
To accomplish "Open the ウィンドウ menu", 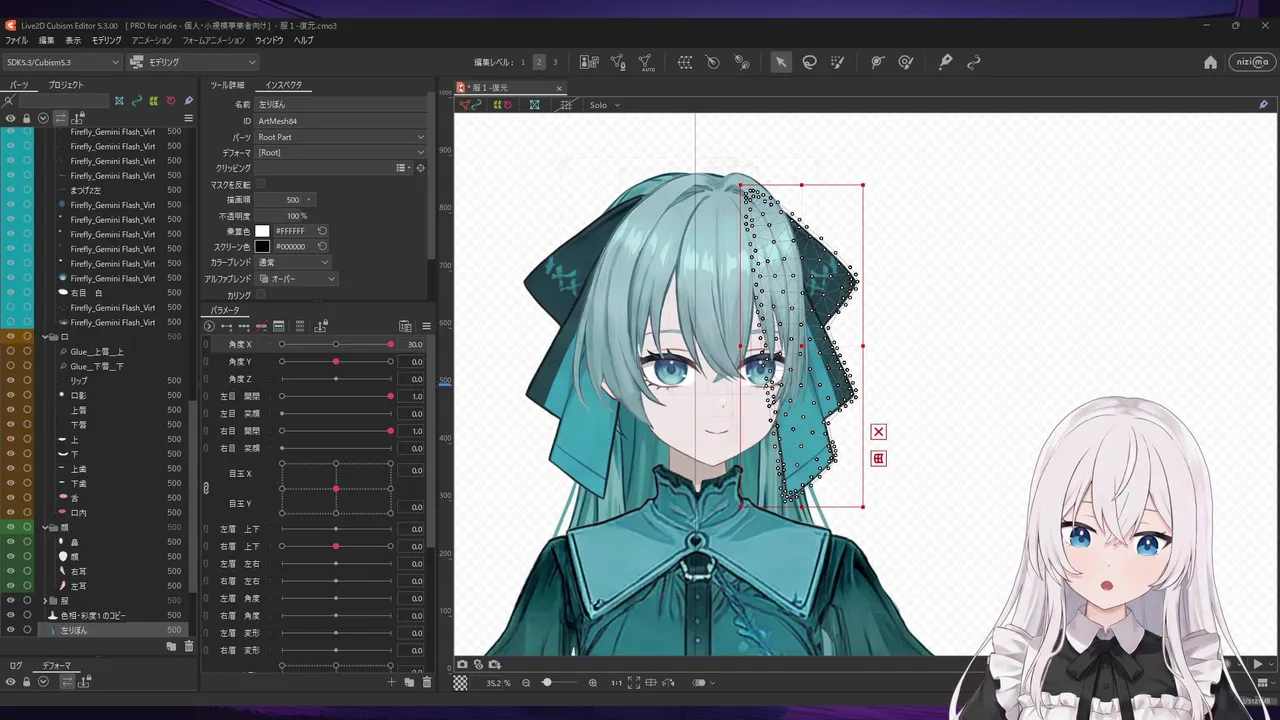I will [x=269, y=40].
